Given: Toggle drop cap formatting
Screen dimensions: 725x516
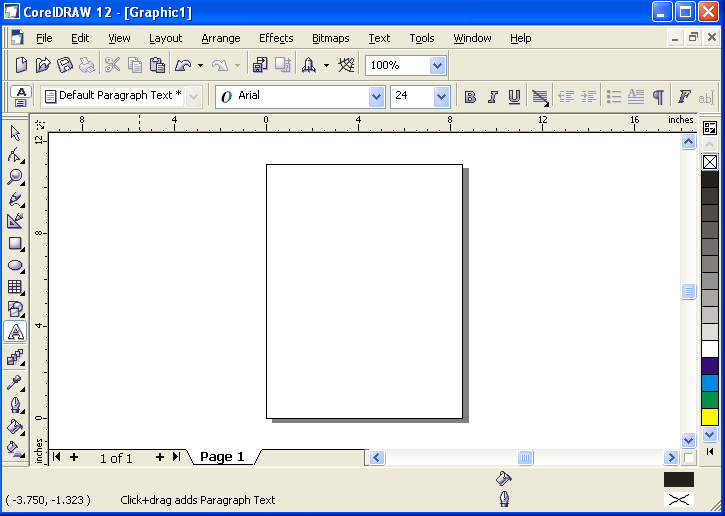Looking at the screenshot, I should coord(636,97).
